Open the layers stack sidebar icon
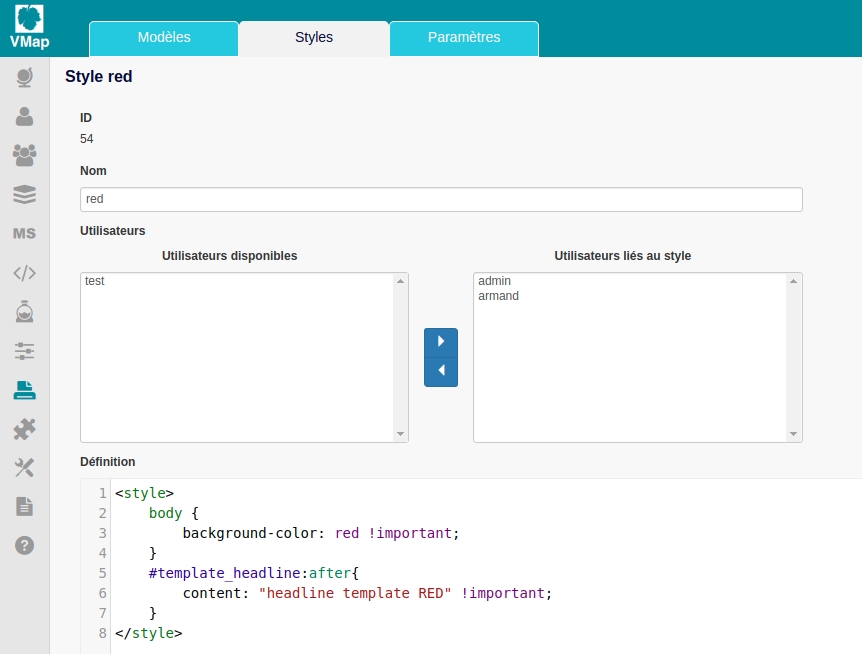The image size is (862, 654). tap(25, 195)
